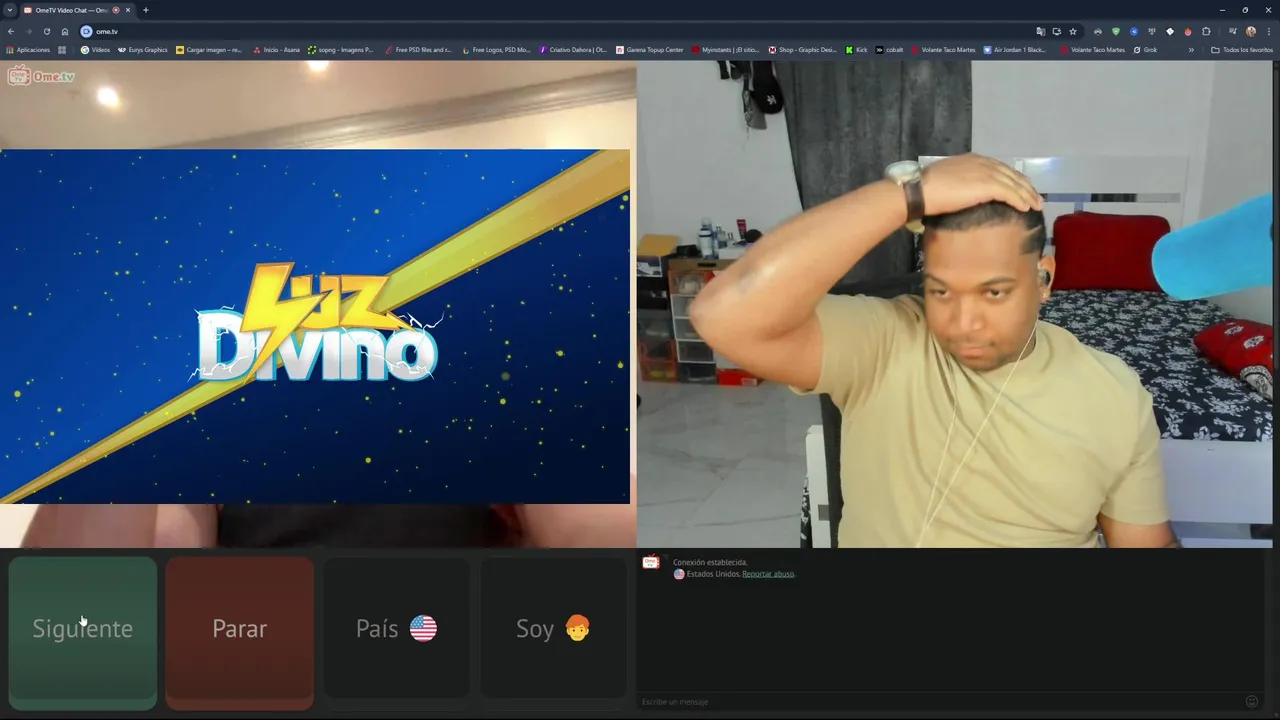Click the Ome.tv logo on video

[41, 76]
